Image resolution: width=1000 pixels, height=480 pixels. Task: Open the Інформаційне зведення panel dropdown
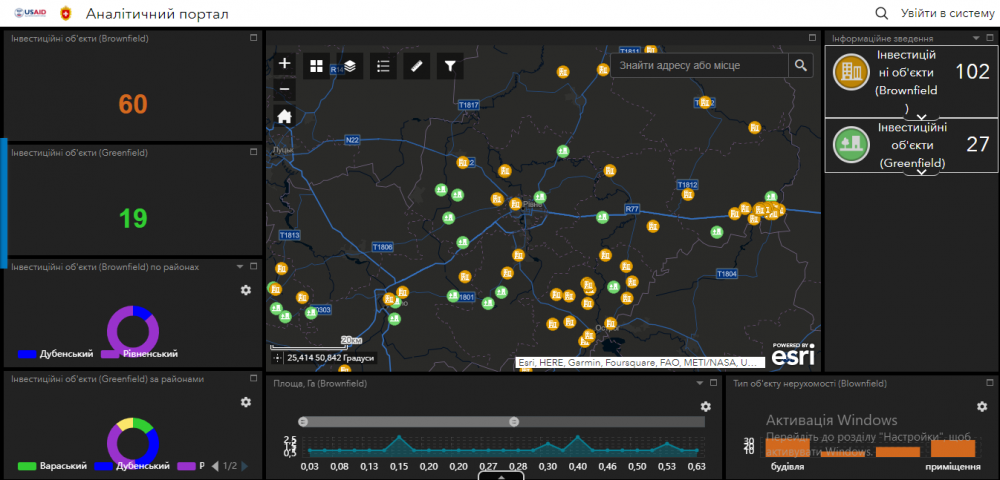pyautogui.click(x=975, y=38)
